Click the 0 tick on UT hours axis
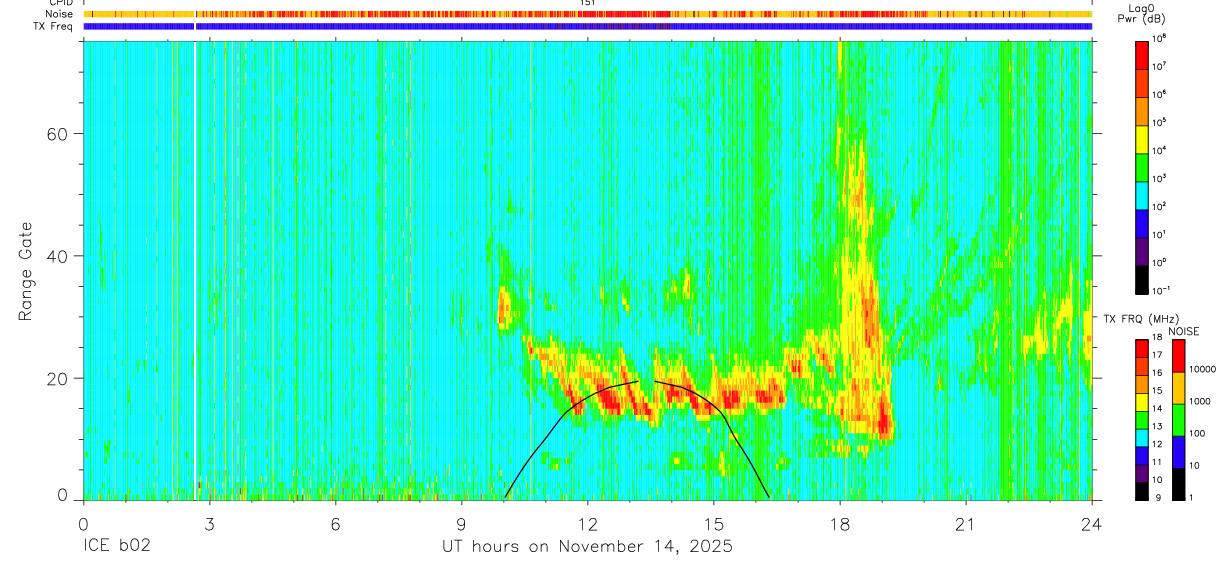Screen dimensions: 1228x567 click(83, 524)
